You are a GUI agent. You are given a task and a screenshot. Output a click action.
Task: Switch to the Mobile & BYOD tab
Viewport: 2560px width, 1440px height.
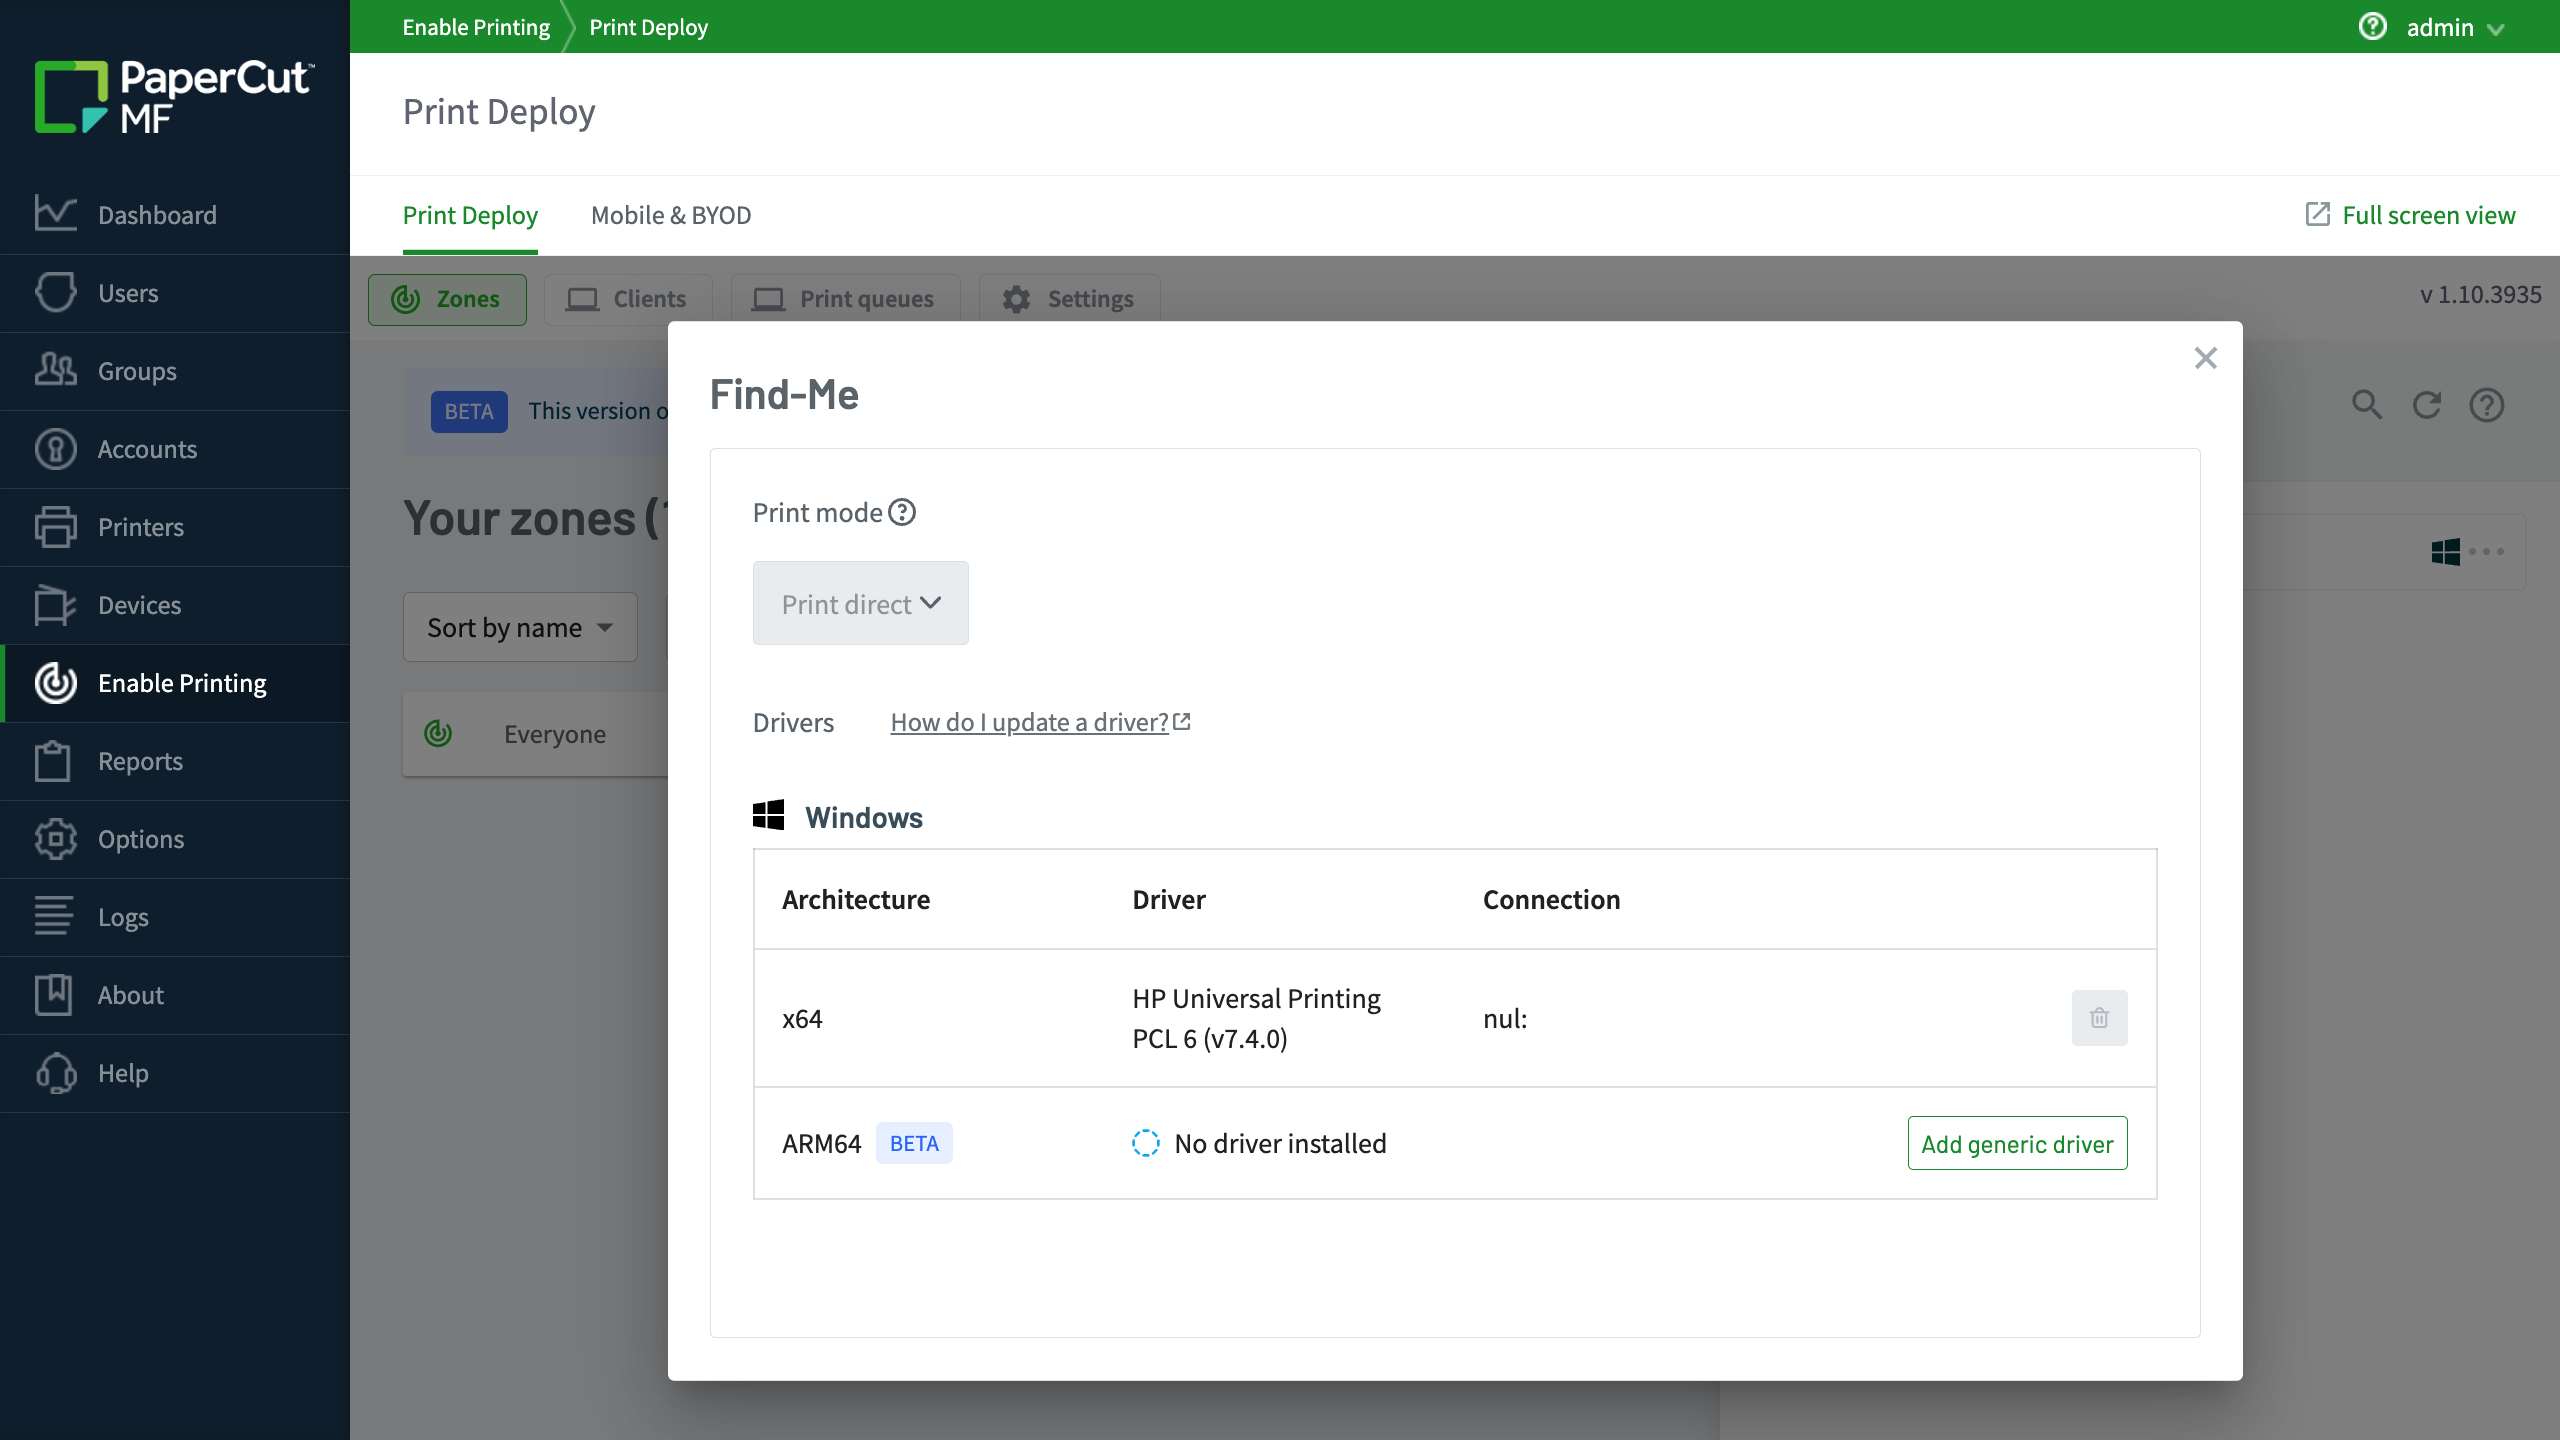[671, 215]
